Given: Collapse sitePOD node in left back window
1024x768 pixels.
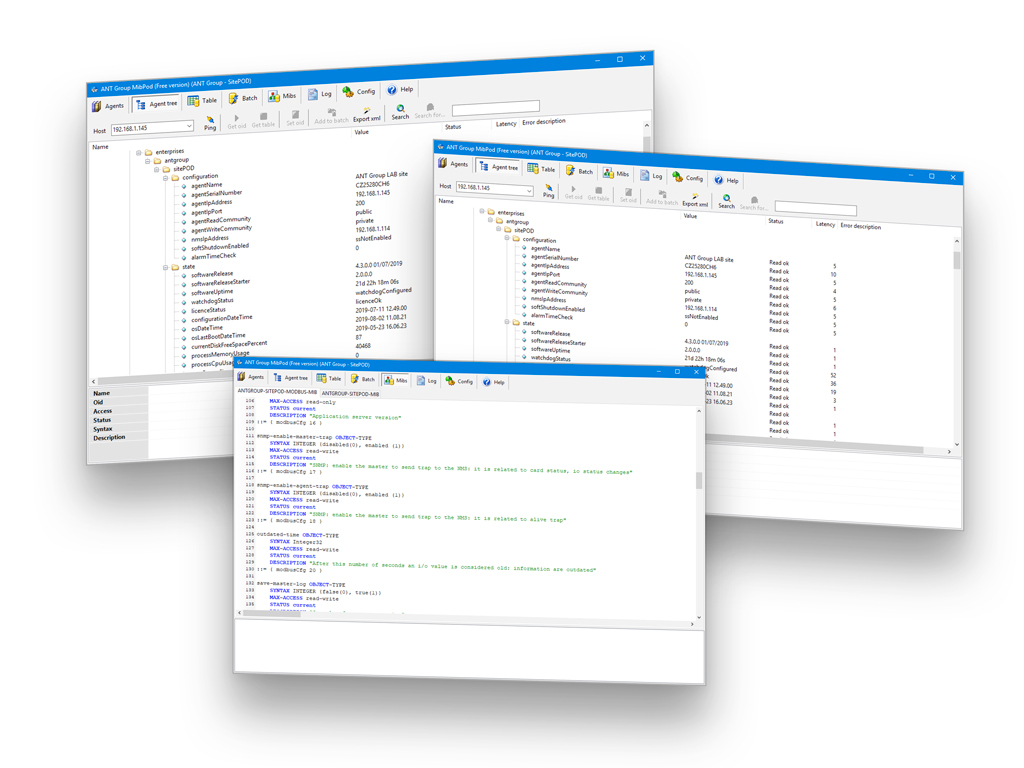Looking at the screenshot, I should 157,170.
